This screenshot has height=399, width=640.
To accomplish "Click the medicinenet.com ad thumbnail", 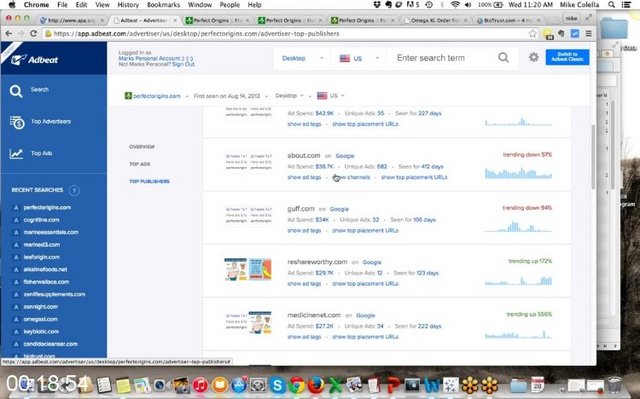I will pyautogui.click(x=248, y=322).
